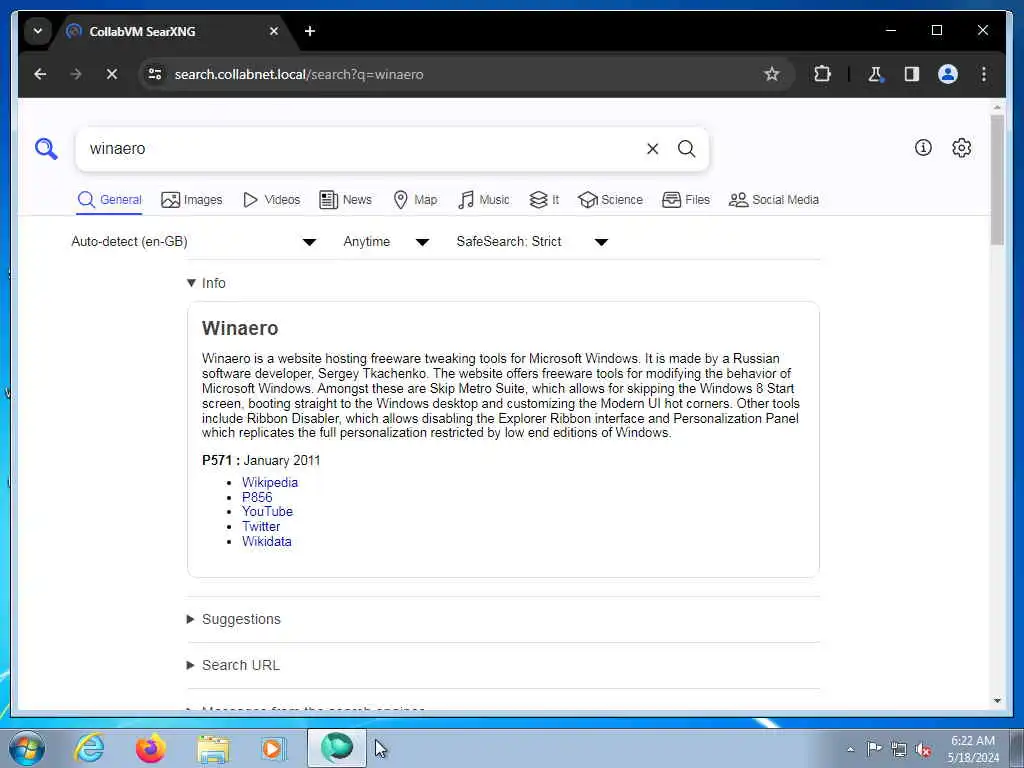Open Windows Explorer from taskbar
1024x768 pixels.
[x=213, y=749]
